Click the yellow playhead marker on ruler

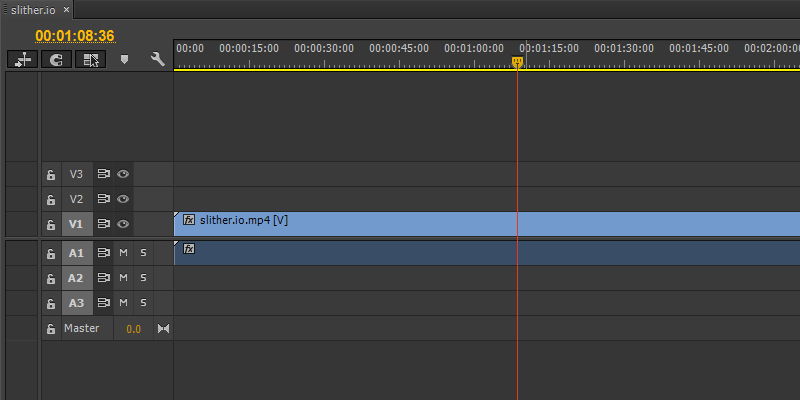click(x=517, y=62)
